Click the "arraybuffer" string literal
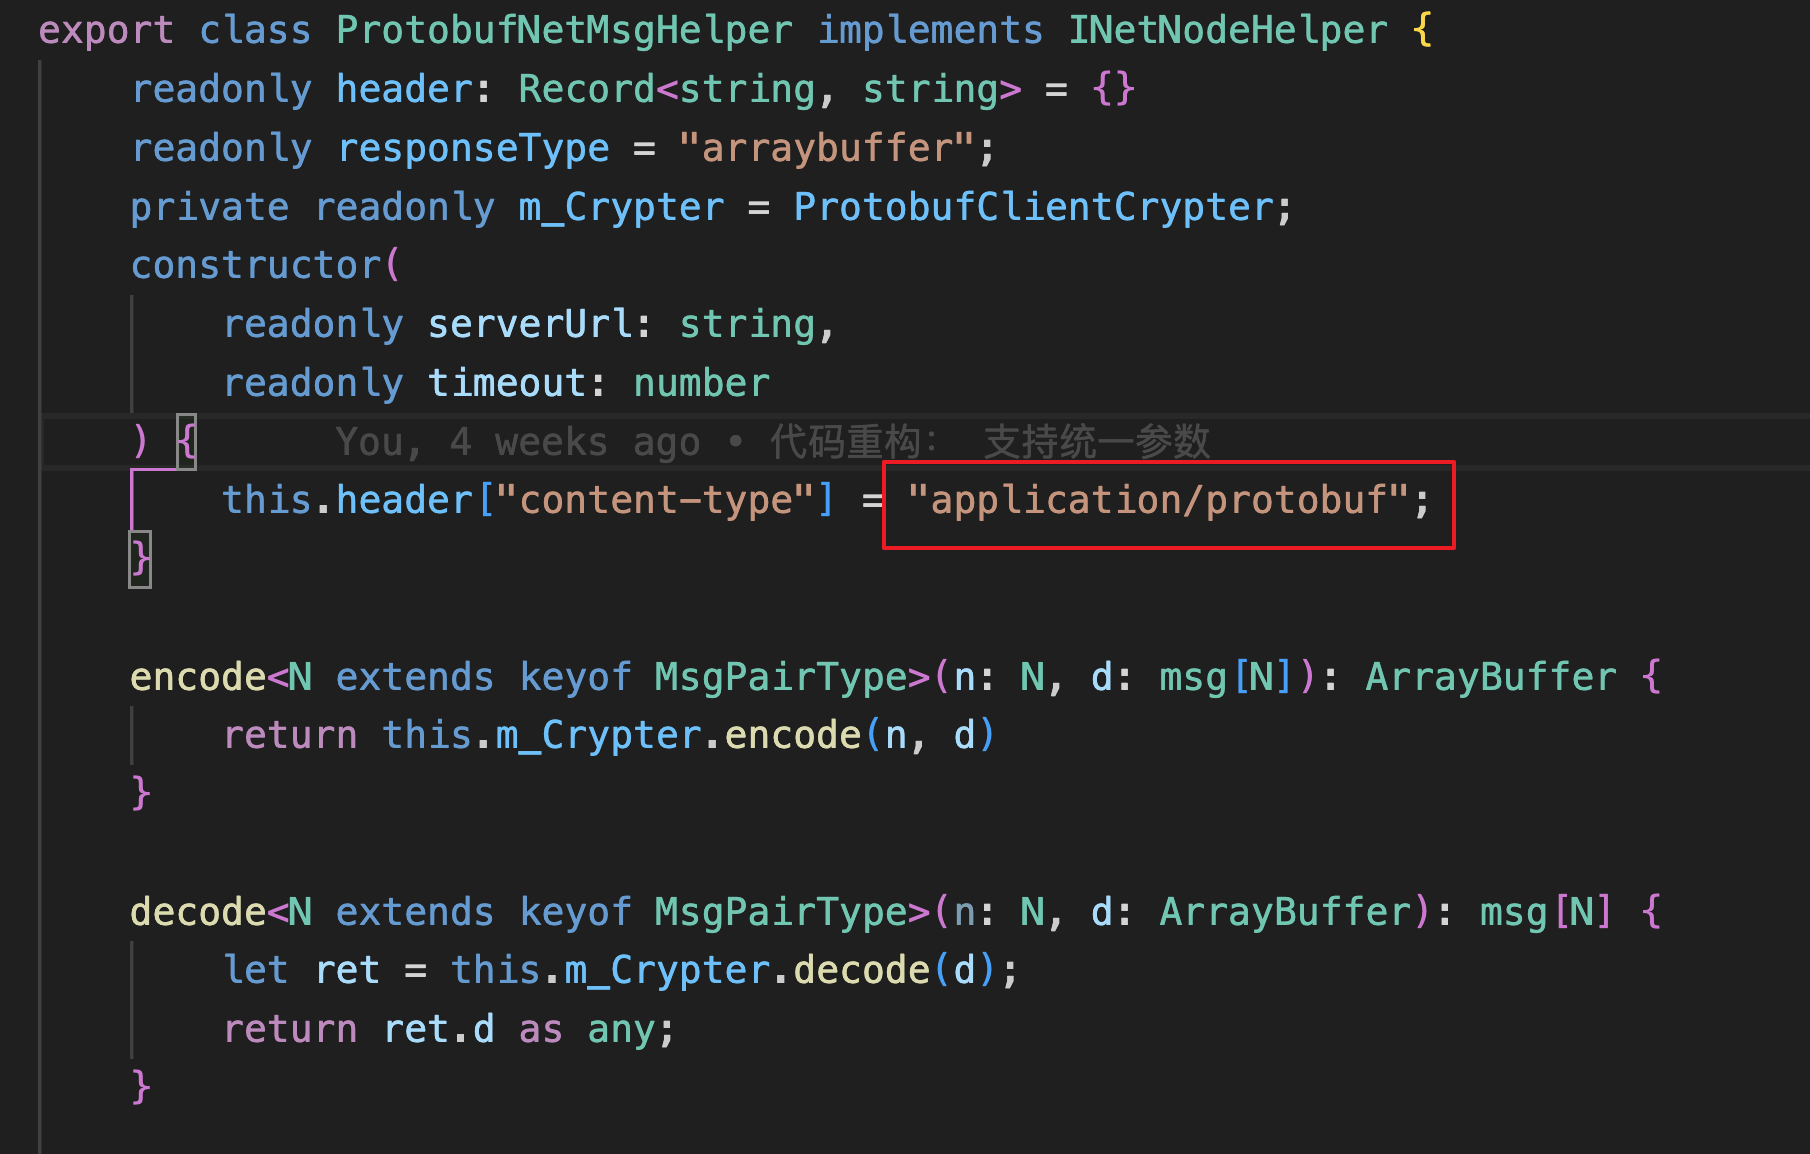Screen dimensions: 1810x1154 (x=826, y=148)
